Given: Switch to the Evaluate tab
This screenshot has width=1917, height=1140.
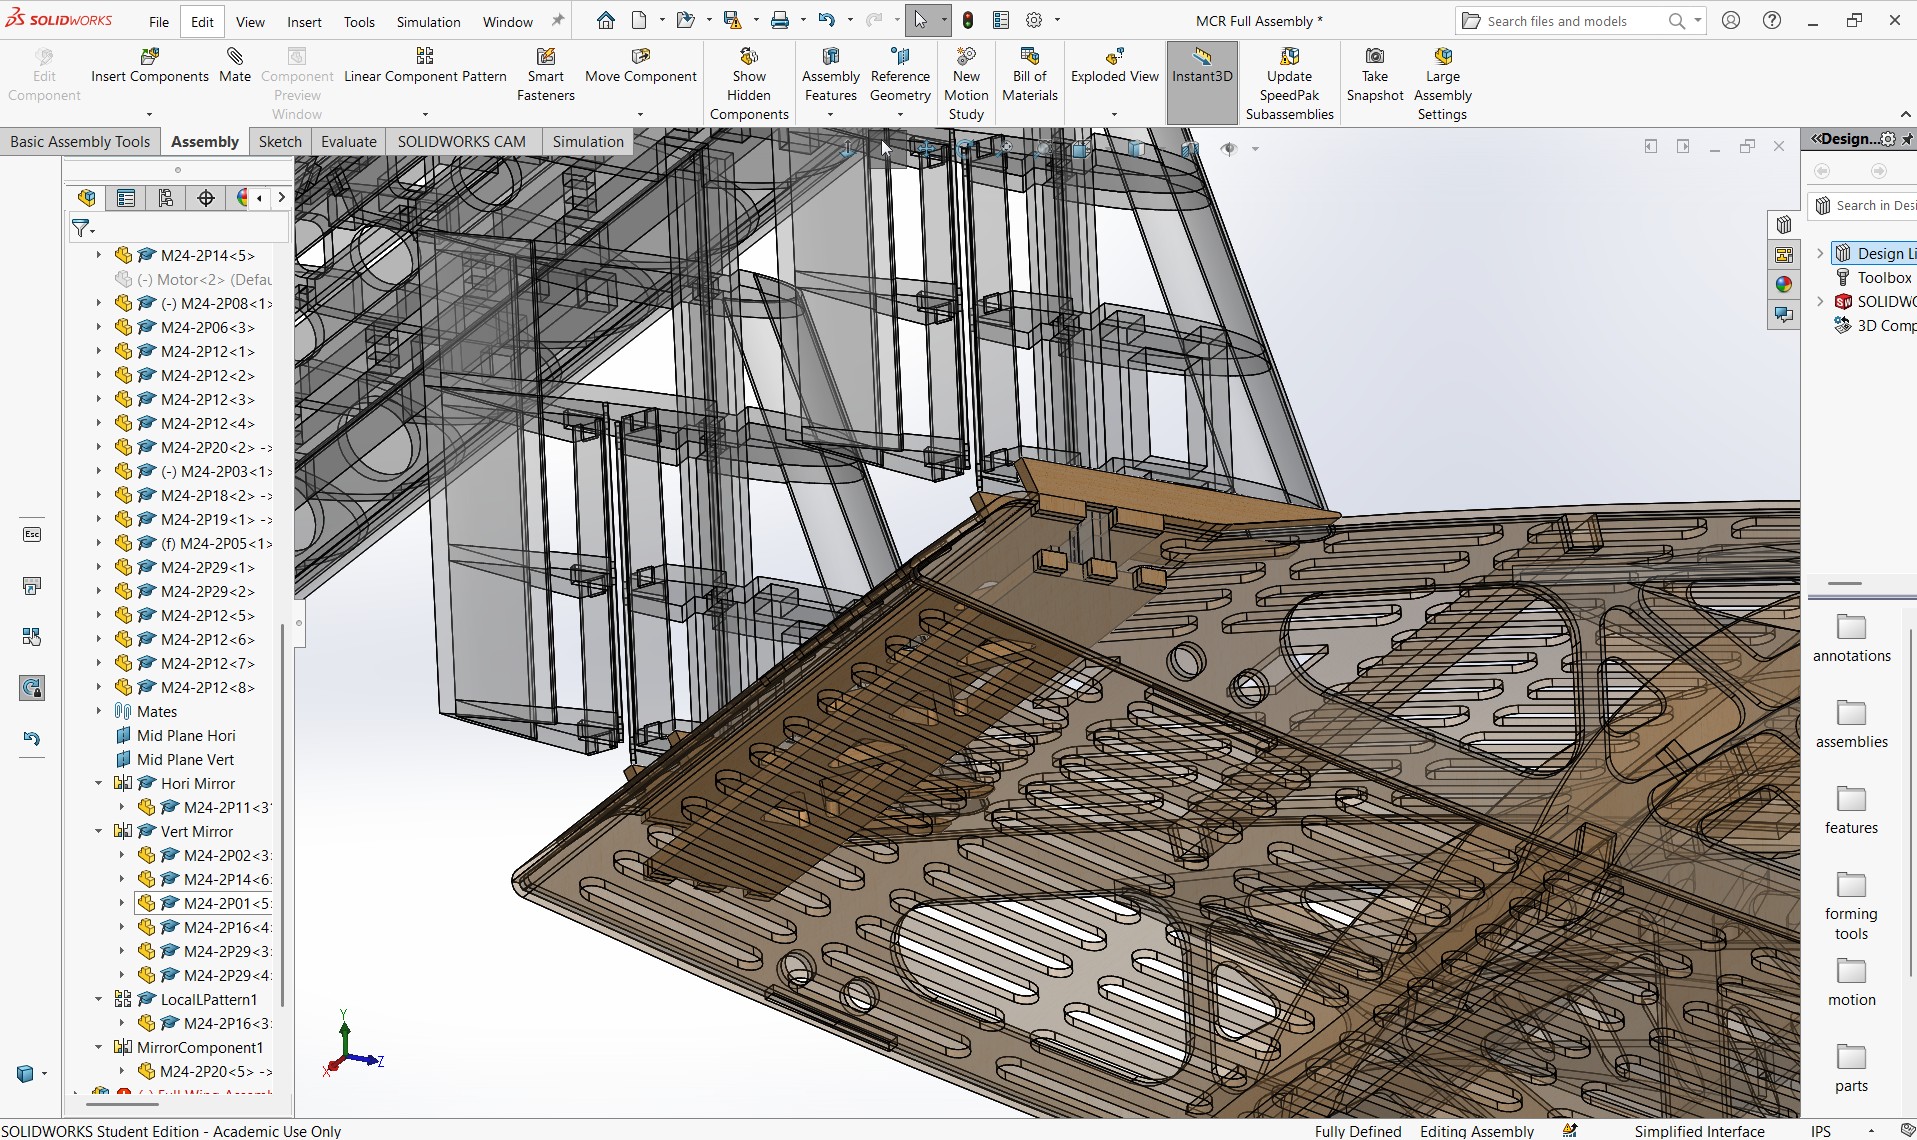Looking at the screenshot, I should pos(349,141).
